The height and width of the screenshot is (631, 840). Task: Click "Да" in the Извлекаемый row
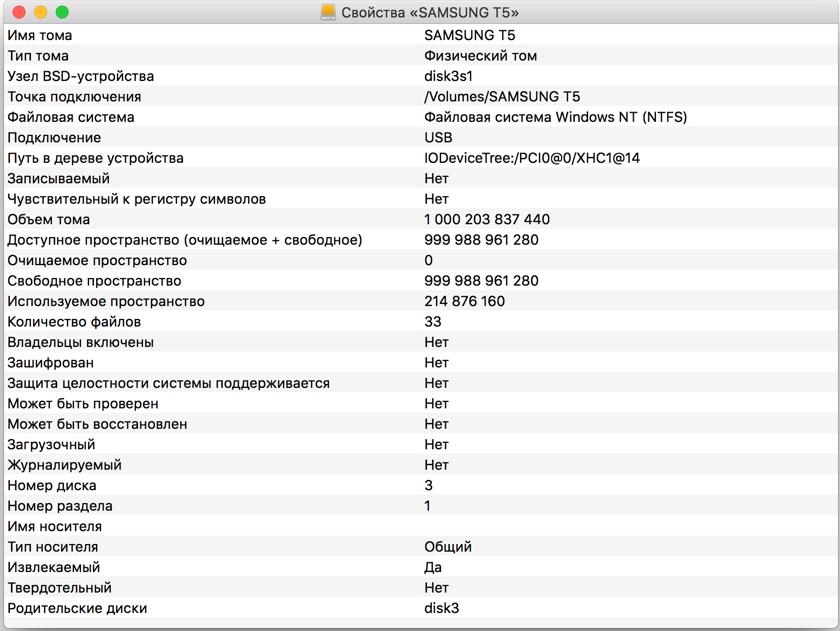(x=433, y=568)
